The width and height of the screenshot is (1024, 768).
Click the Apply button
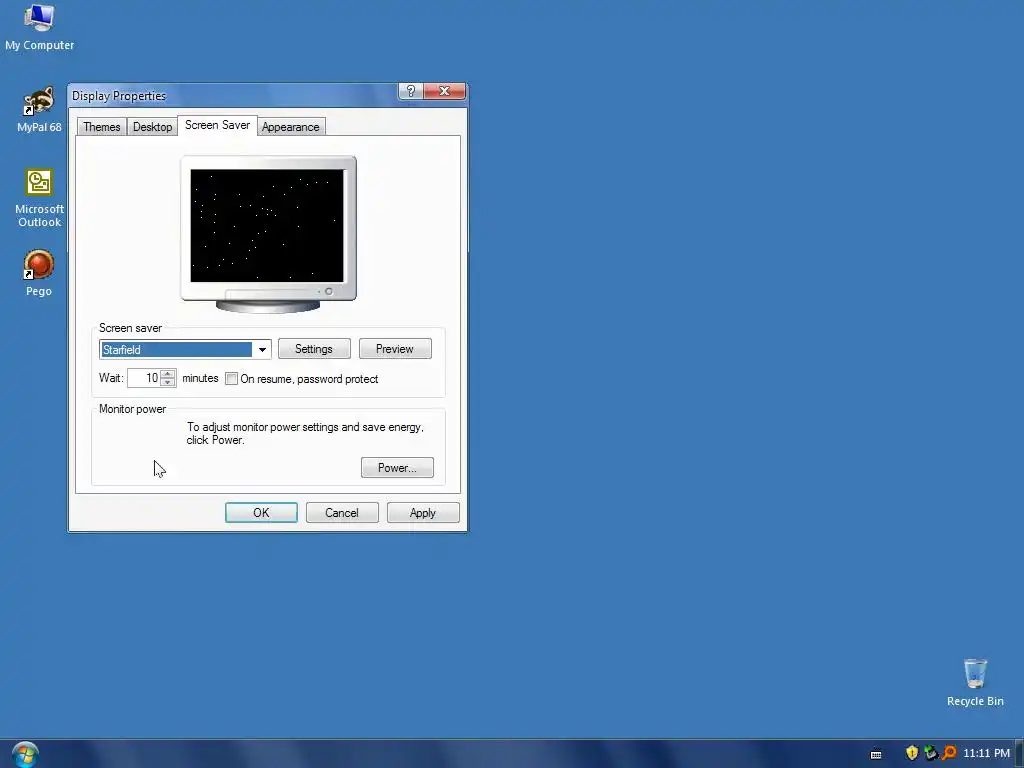pos(423,513)
